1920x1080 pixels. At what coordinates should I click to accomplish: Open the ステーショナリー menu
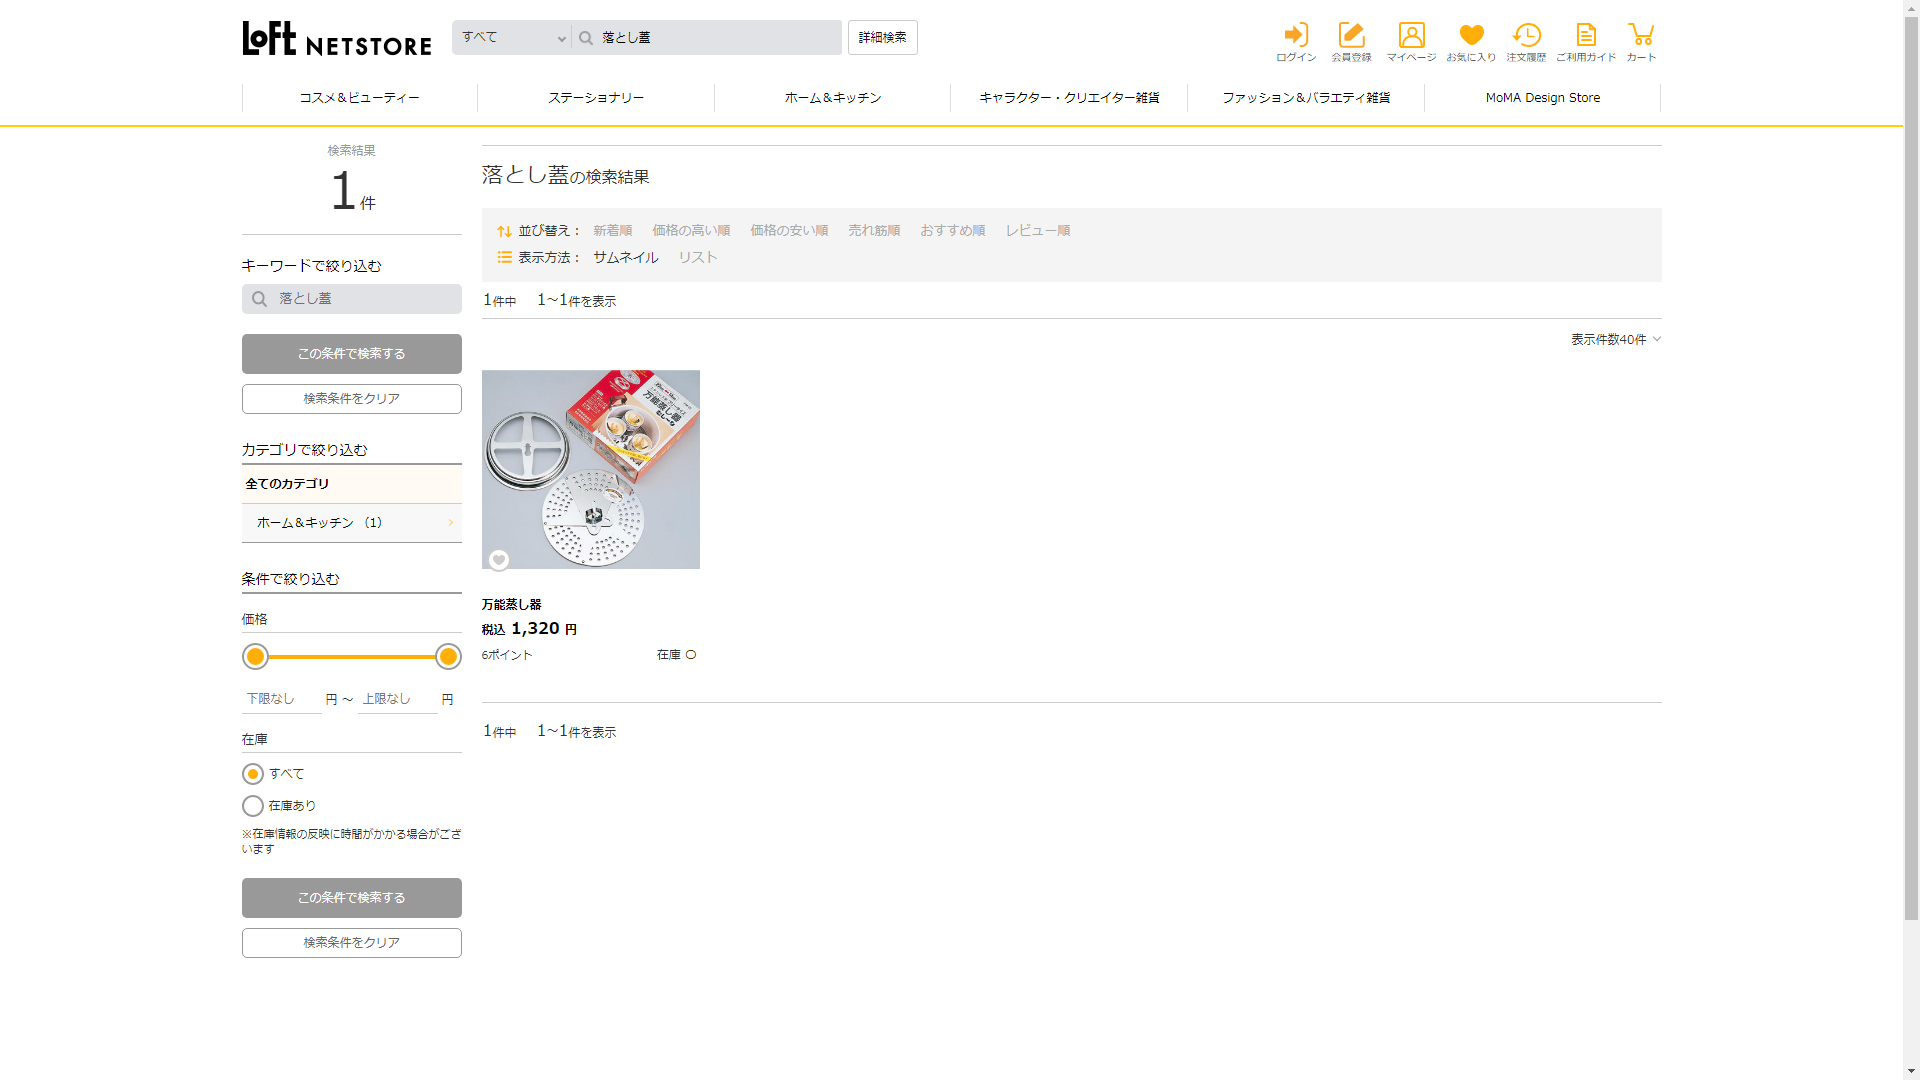(x=596, y=98)
